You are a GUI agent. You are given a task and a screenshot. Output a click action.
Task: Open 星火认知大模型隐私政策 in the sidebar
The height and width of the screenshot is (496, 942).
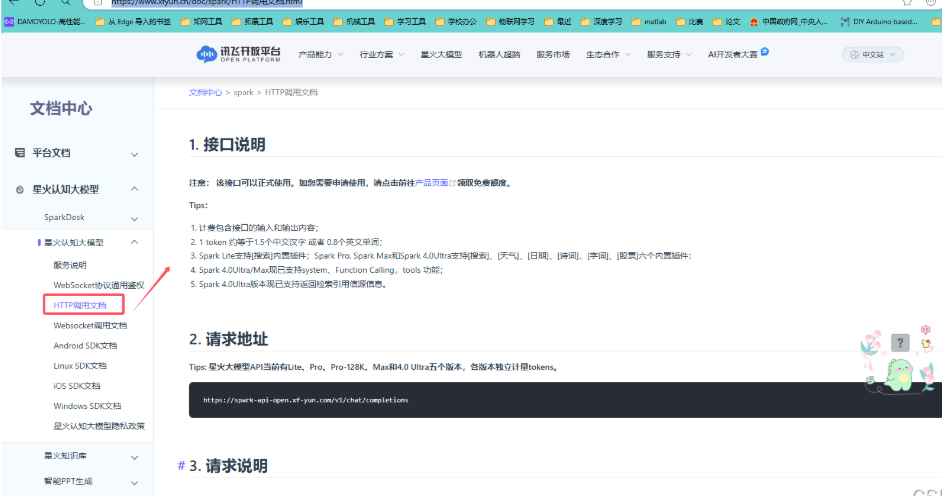pos(99,426)
